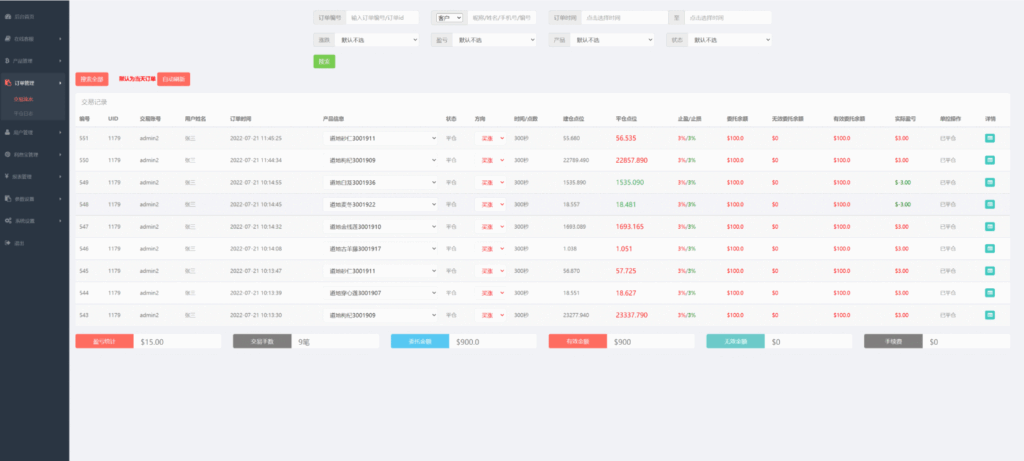This screenshot has height=461, width=1024.
Task: Open sidebar item with globe icon
Action: [x=34, y=154]
